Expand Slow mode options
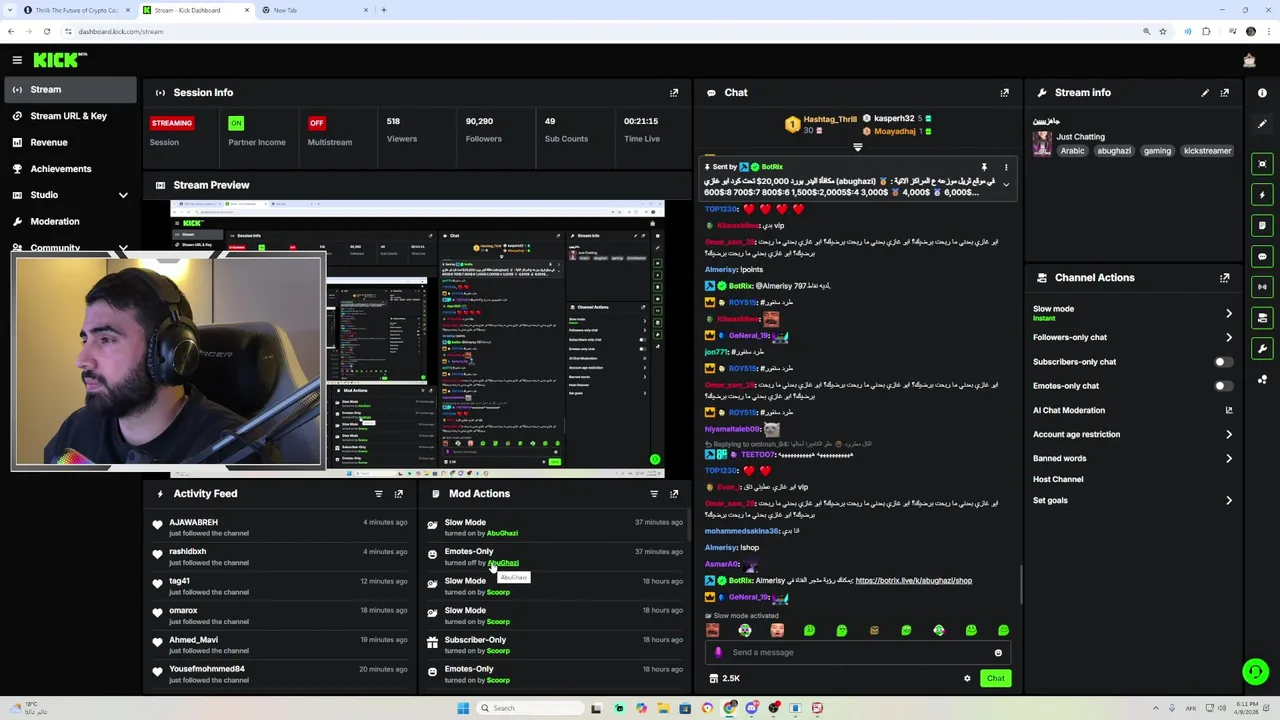This screenshot has width=1280, height=720. pos(1229,314)
